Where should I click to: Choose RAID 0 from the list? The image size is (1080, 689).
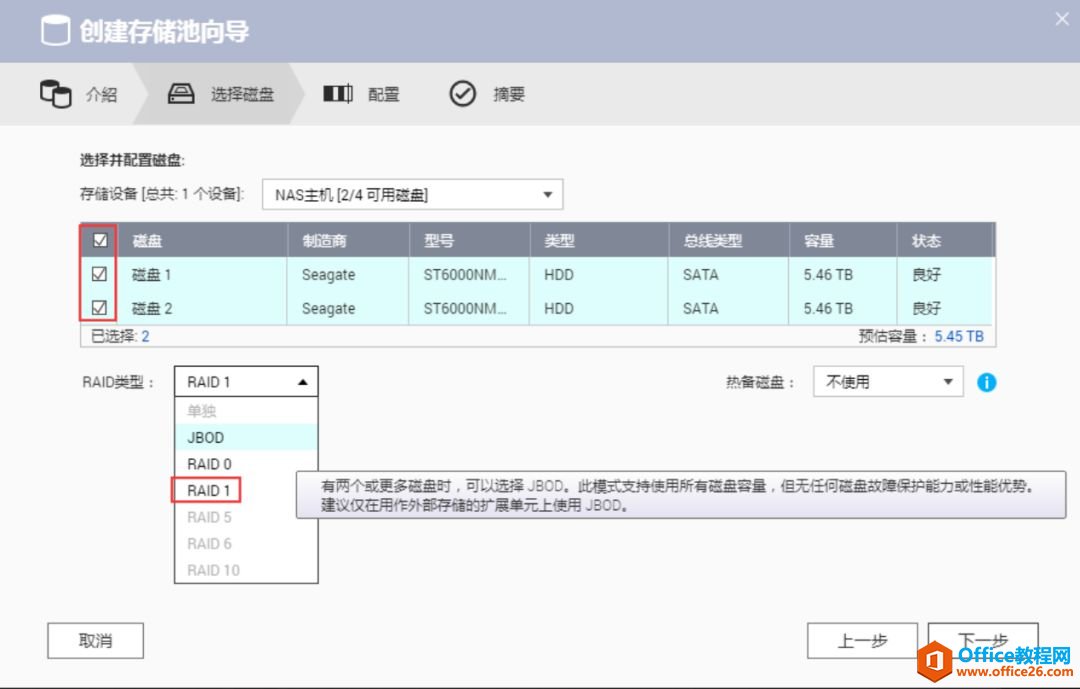point(209,464)
